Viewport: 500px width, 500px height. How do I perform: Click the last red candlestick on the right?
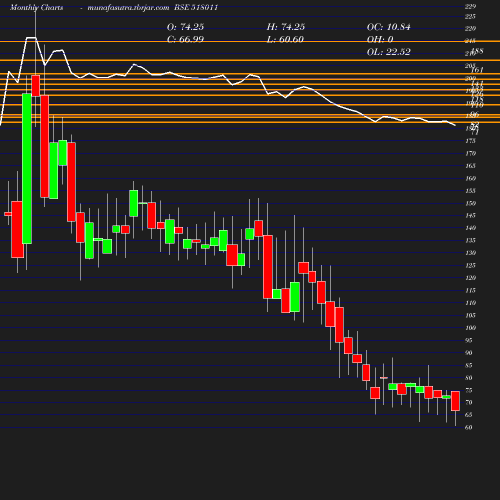click(455, 401)
